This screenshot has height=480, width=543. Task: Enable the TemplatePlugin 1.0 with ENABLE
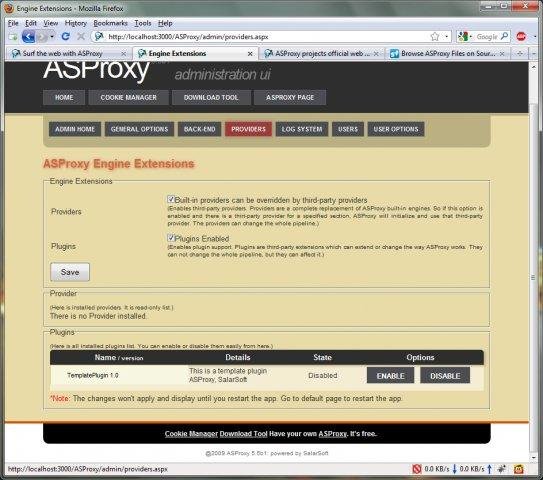[390, 376]
